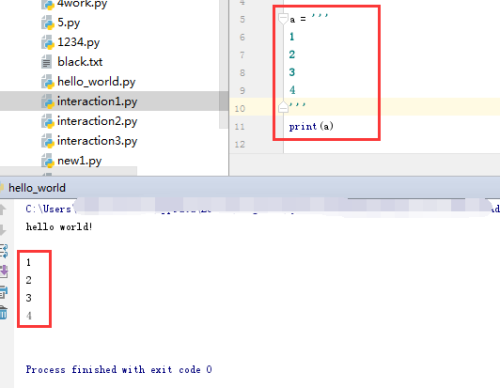Click the up the stack trace arrow

pos(2,209)
